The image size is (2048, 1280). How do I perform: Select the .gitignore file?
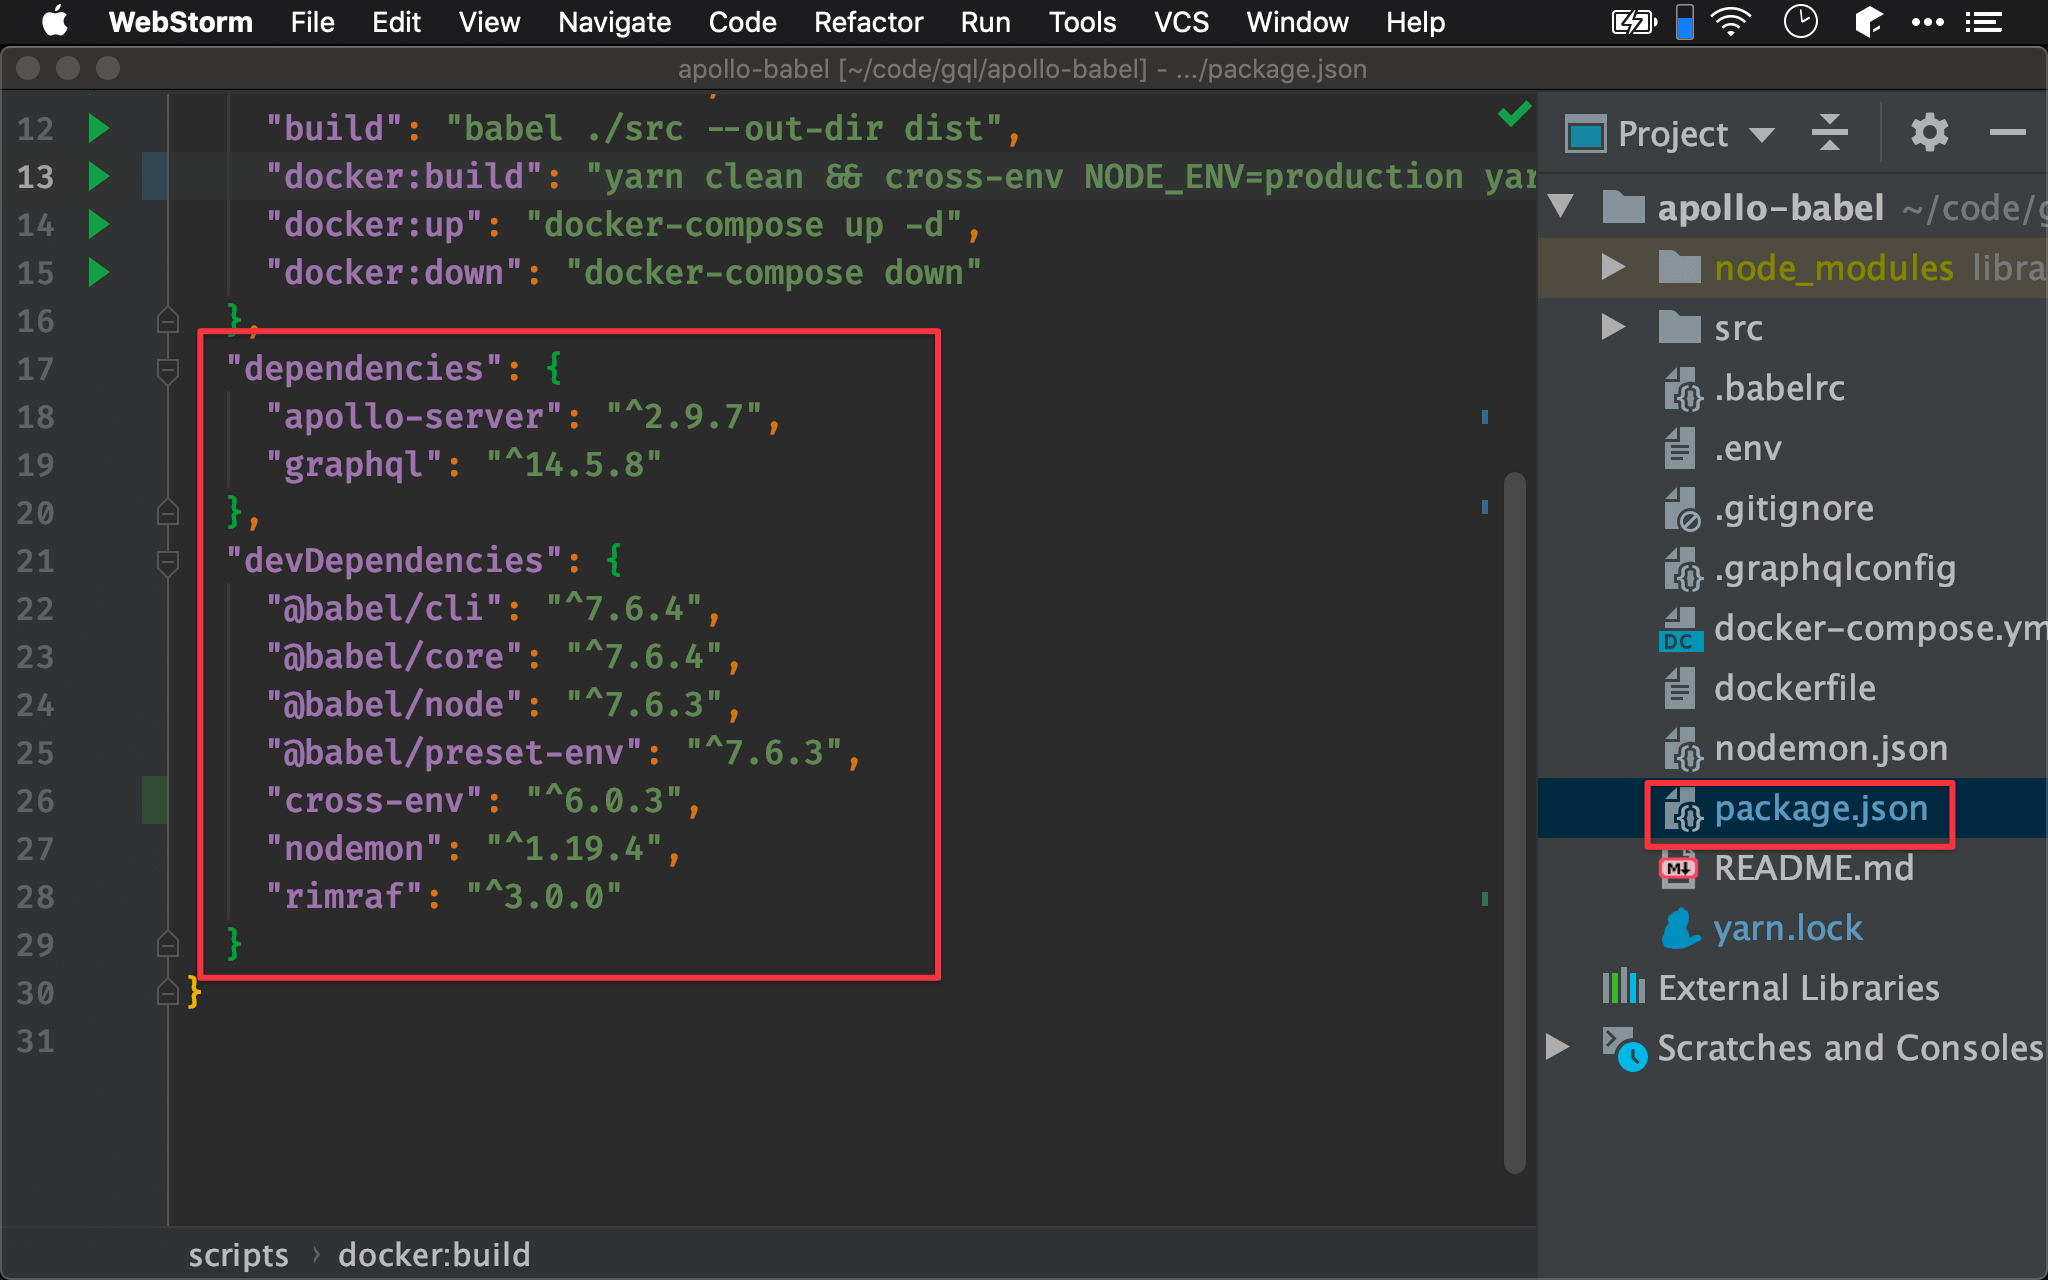click(x=1793, y=508)
